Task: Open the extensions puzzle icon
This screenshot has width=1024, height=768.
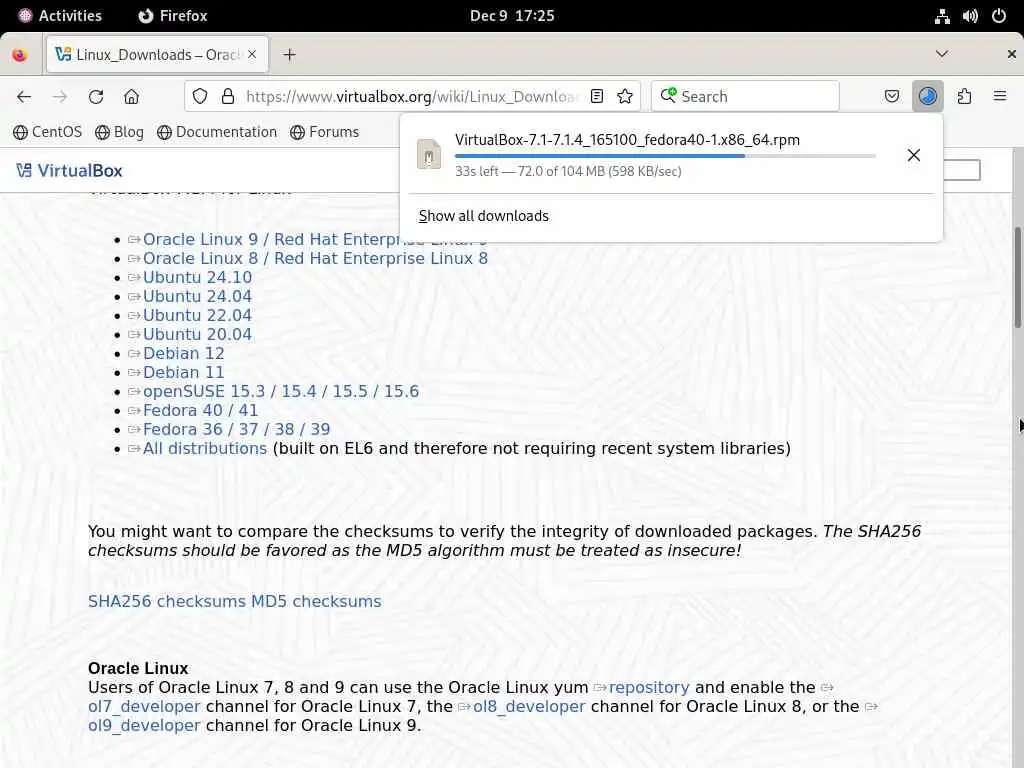Action: tap(965, 97)
